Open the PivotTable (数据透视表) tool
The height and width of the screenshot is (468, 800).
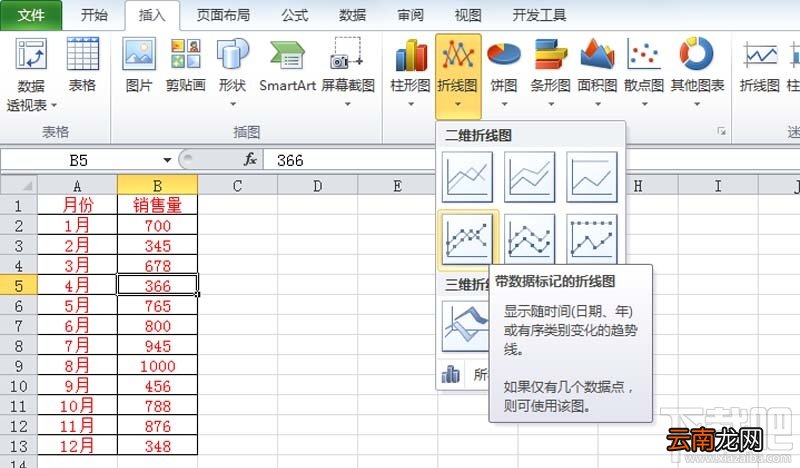[x=31, y=75]
